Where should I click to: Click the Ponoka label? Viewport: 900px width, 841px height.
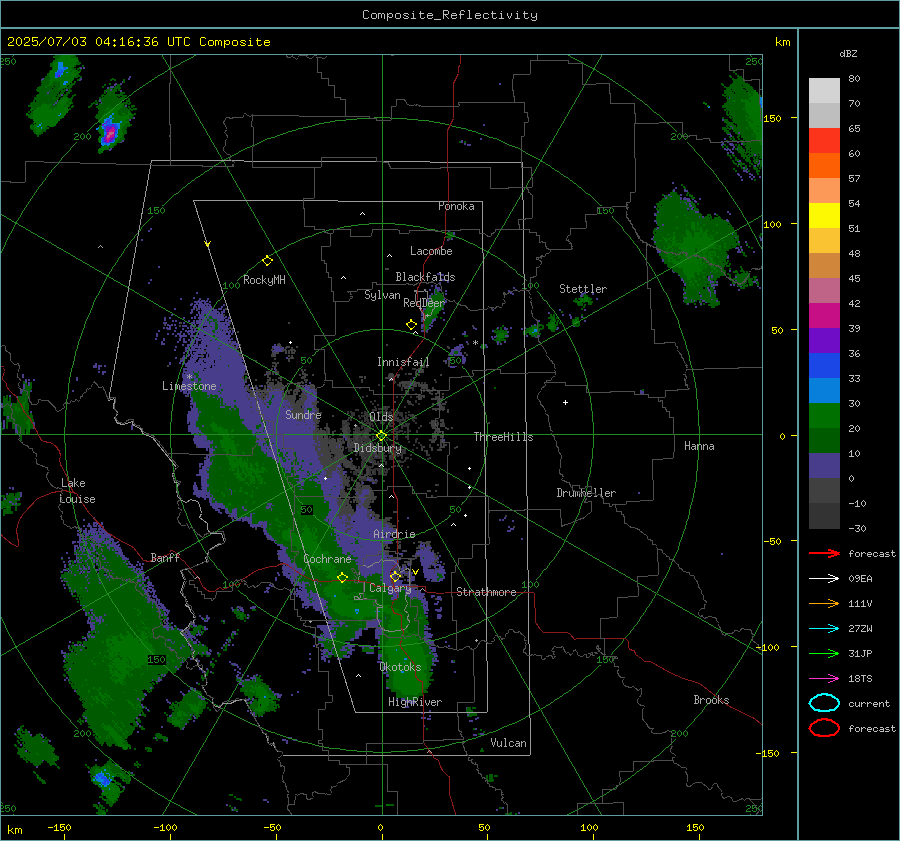(456, 206)
